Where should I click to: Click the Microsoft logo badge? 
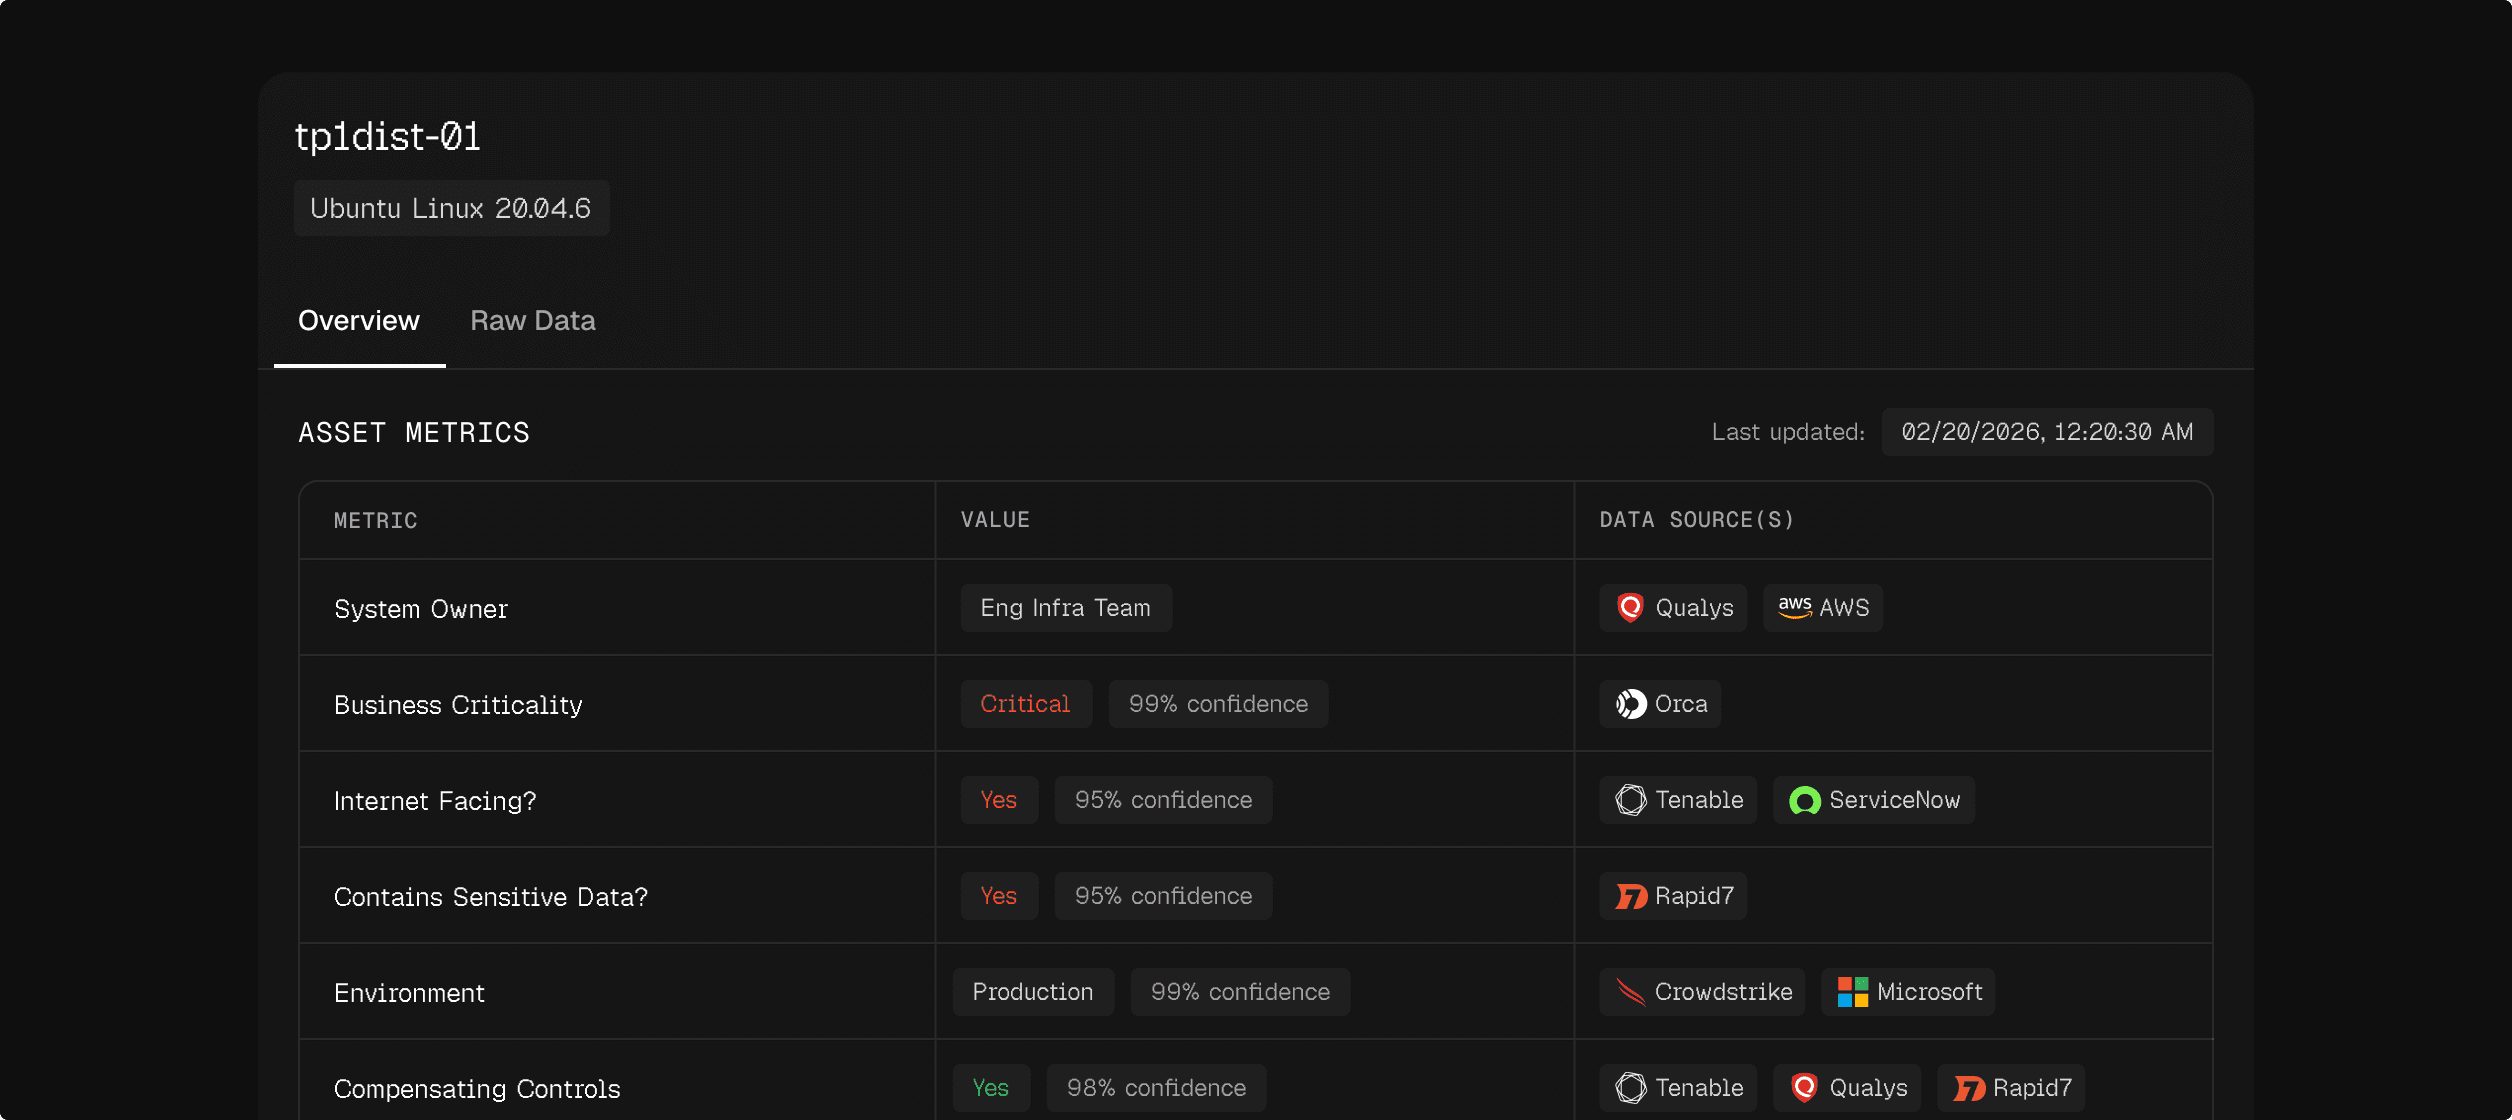coord(1852,992)
